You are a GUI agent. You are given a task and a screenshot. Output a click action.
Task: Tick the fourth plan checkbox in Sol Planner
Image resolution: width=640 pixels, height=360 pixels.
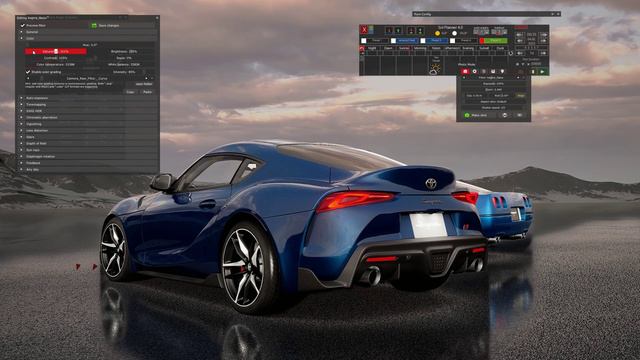pos(452,41)
